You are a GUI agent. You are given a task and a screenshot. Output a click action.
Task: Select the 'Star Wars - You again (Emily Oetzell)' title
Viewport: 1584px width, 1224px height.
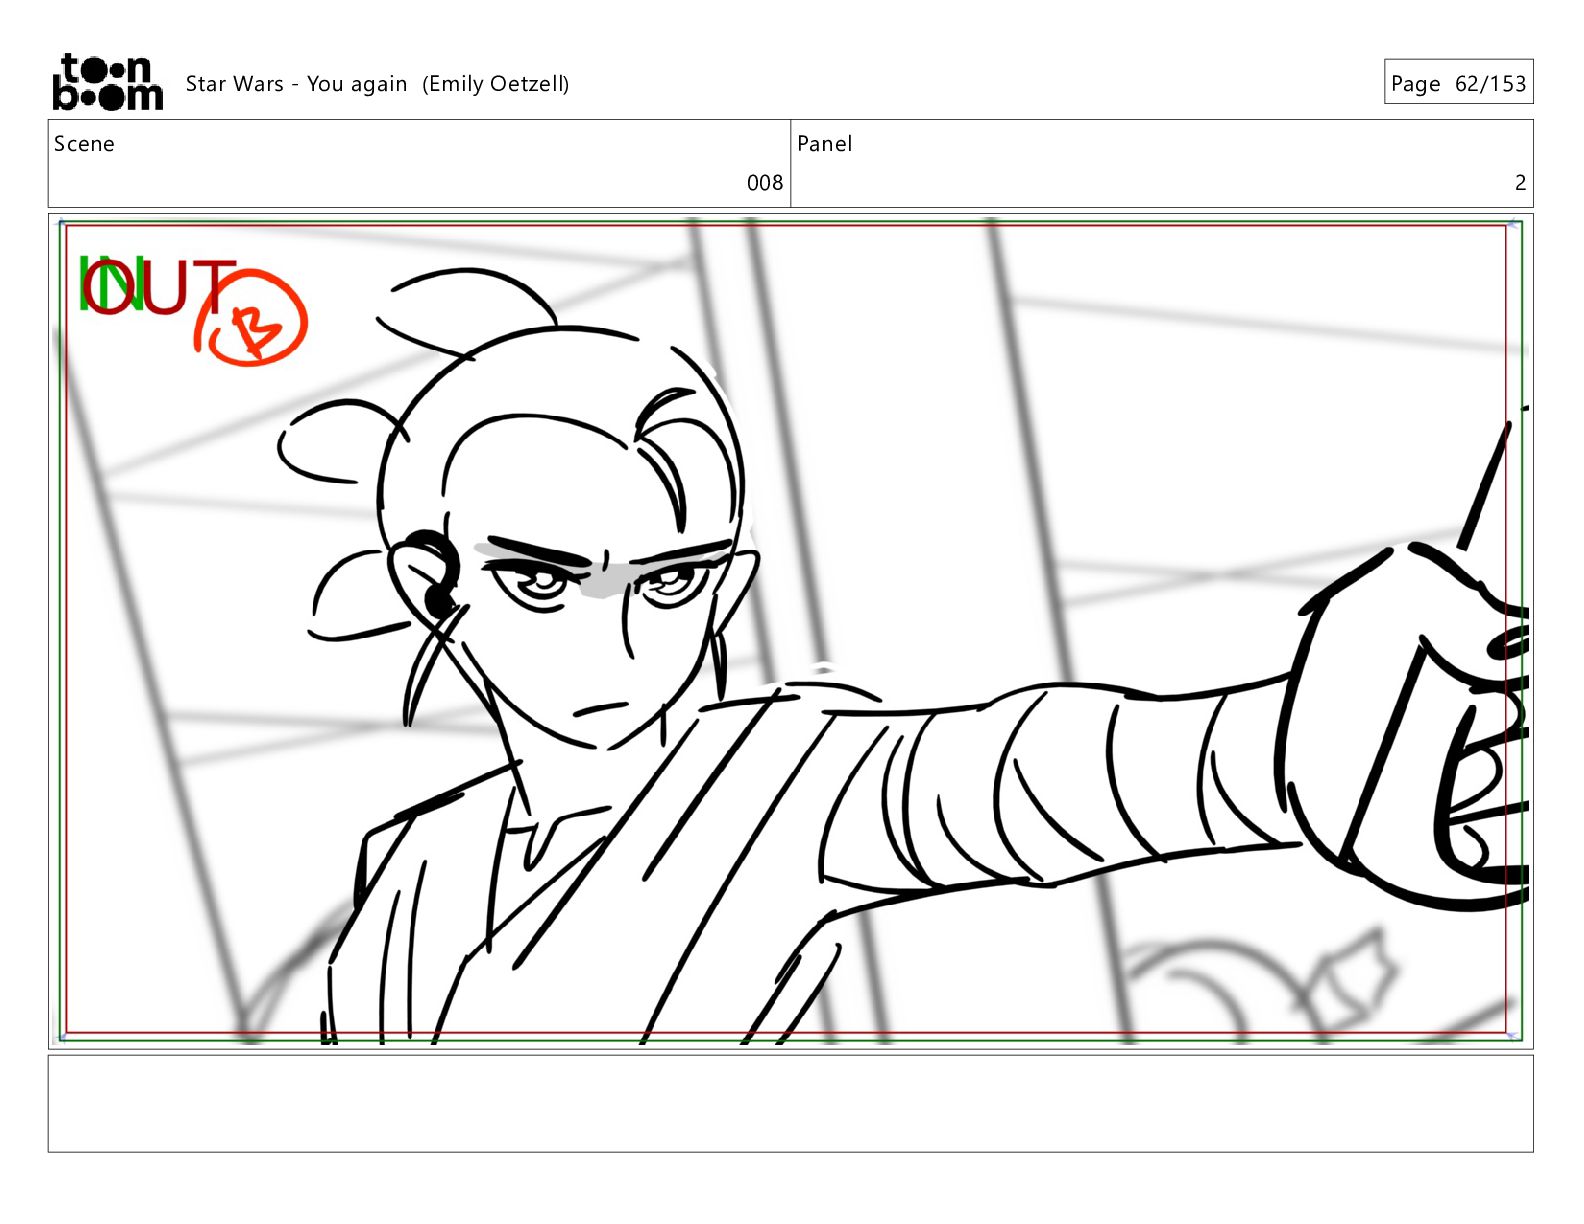click(377, 84)
